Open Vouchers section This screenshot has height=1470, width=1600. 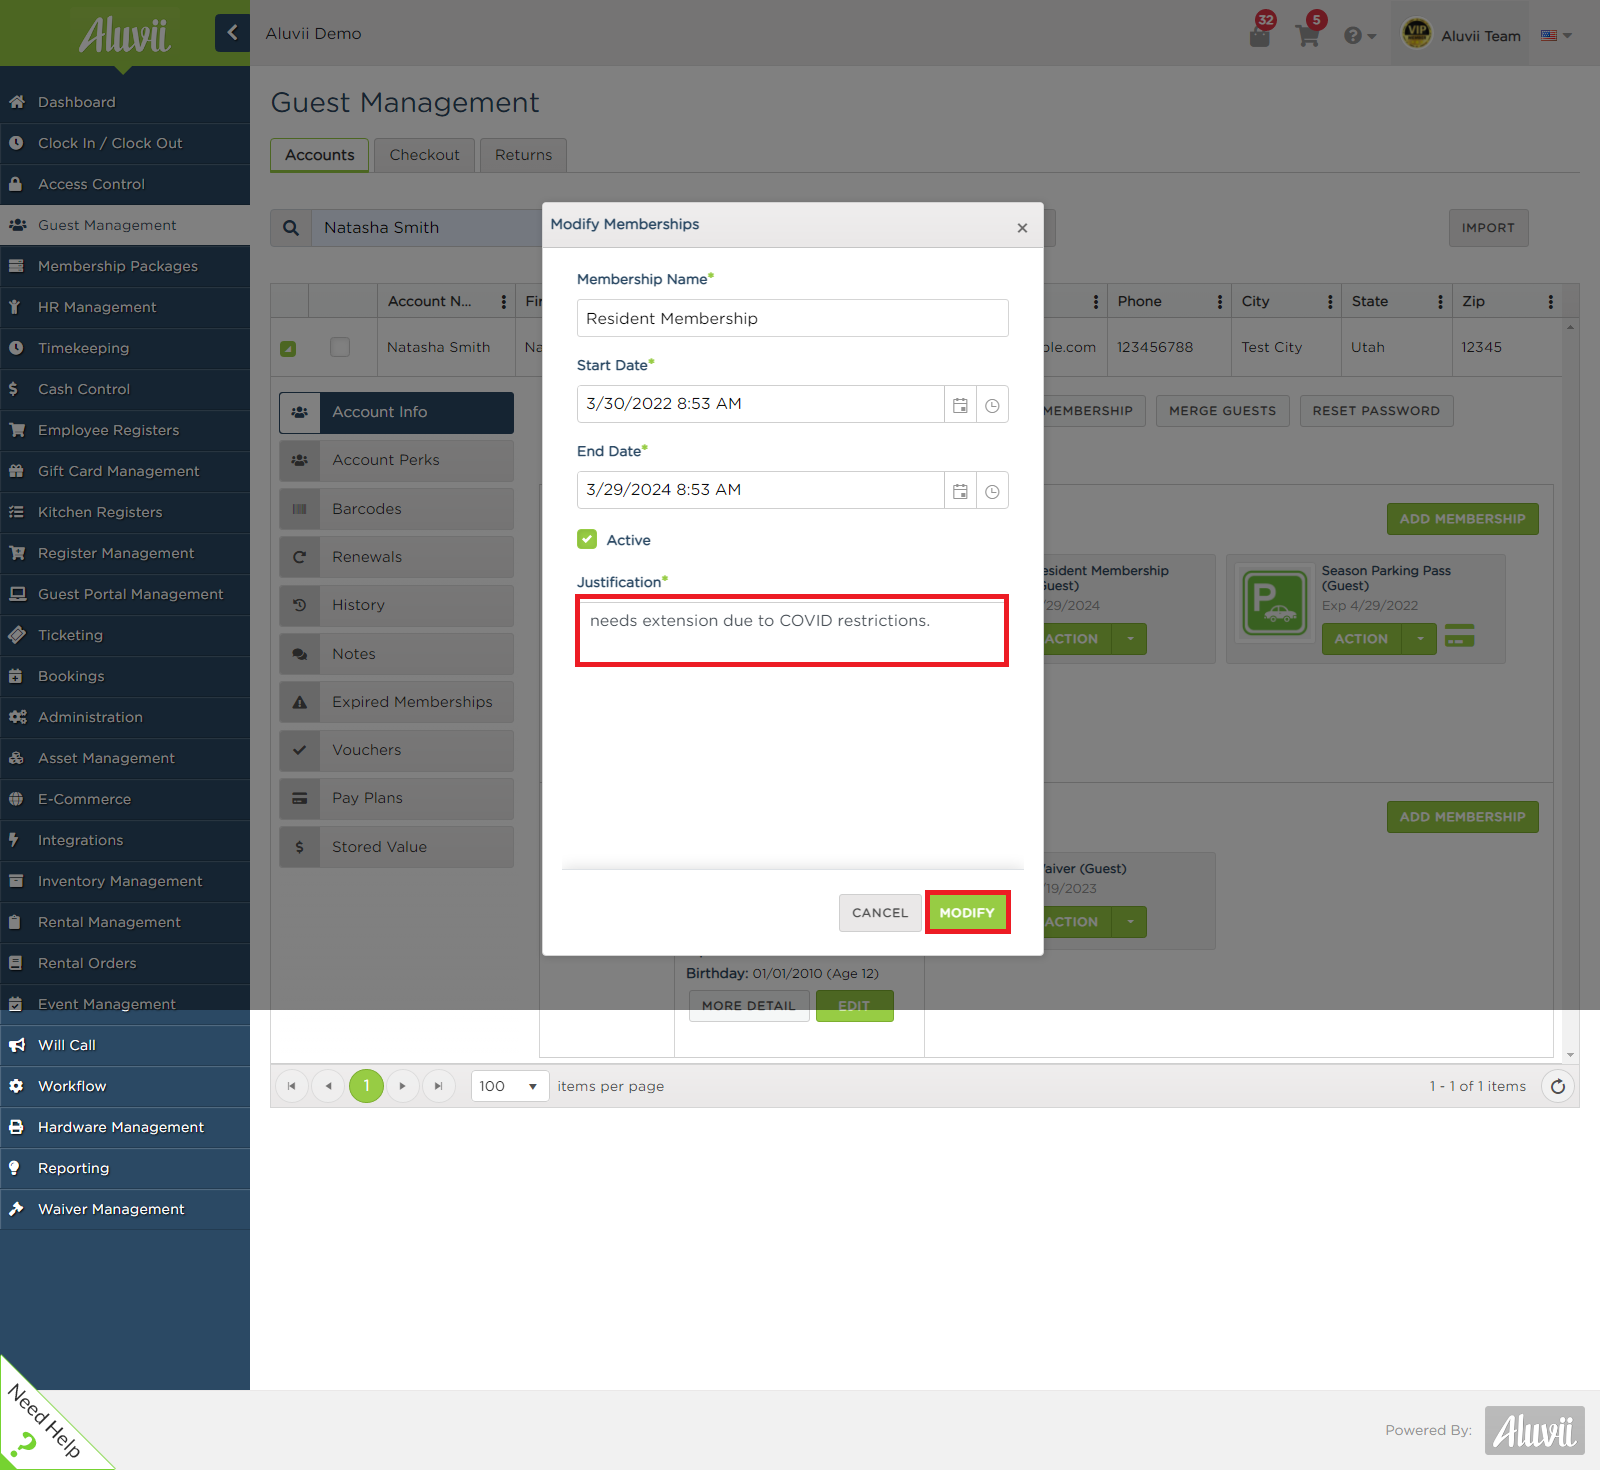click(x=396, y=750)
